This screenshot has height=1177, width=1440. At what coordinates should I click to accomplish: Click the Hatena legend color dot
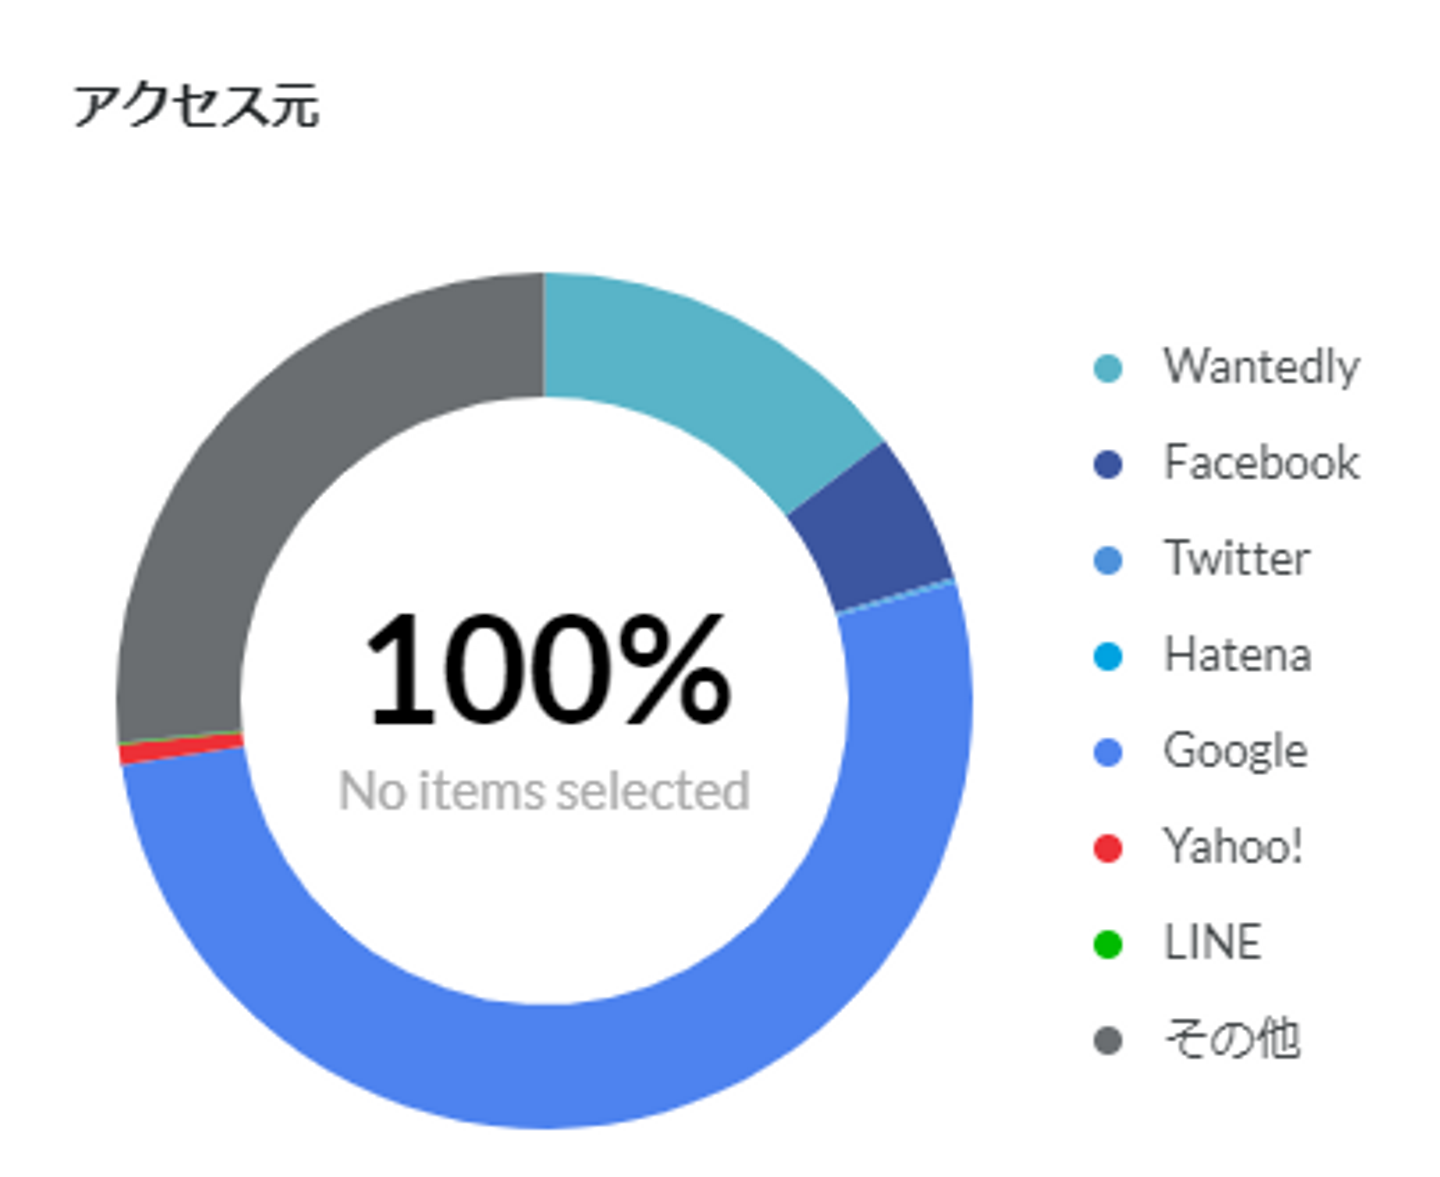(1108, 656)
